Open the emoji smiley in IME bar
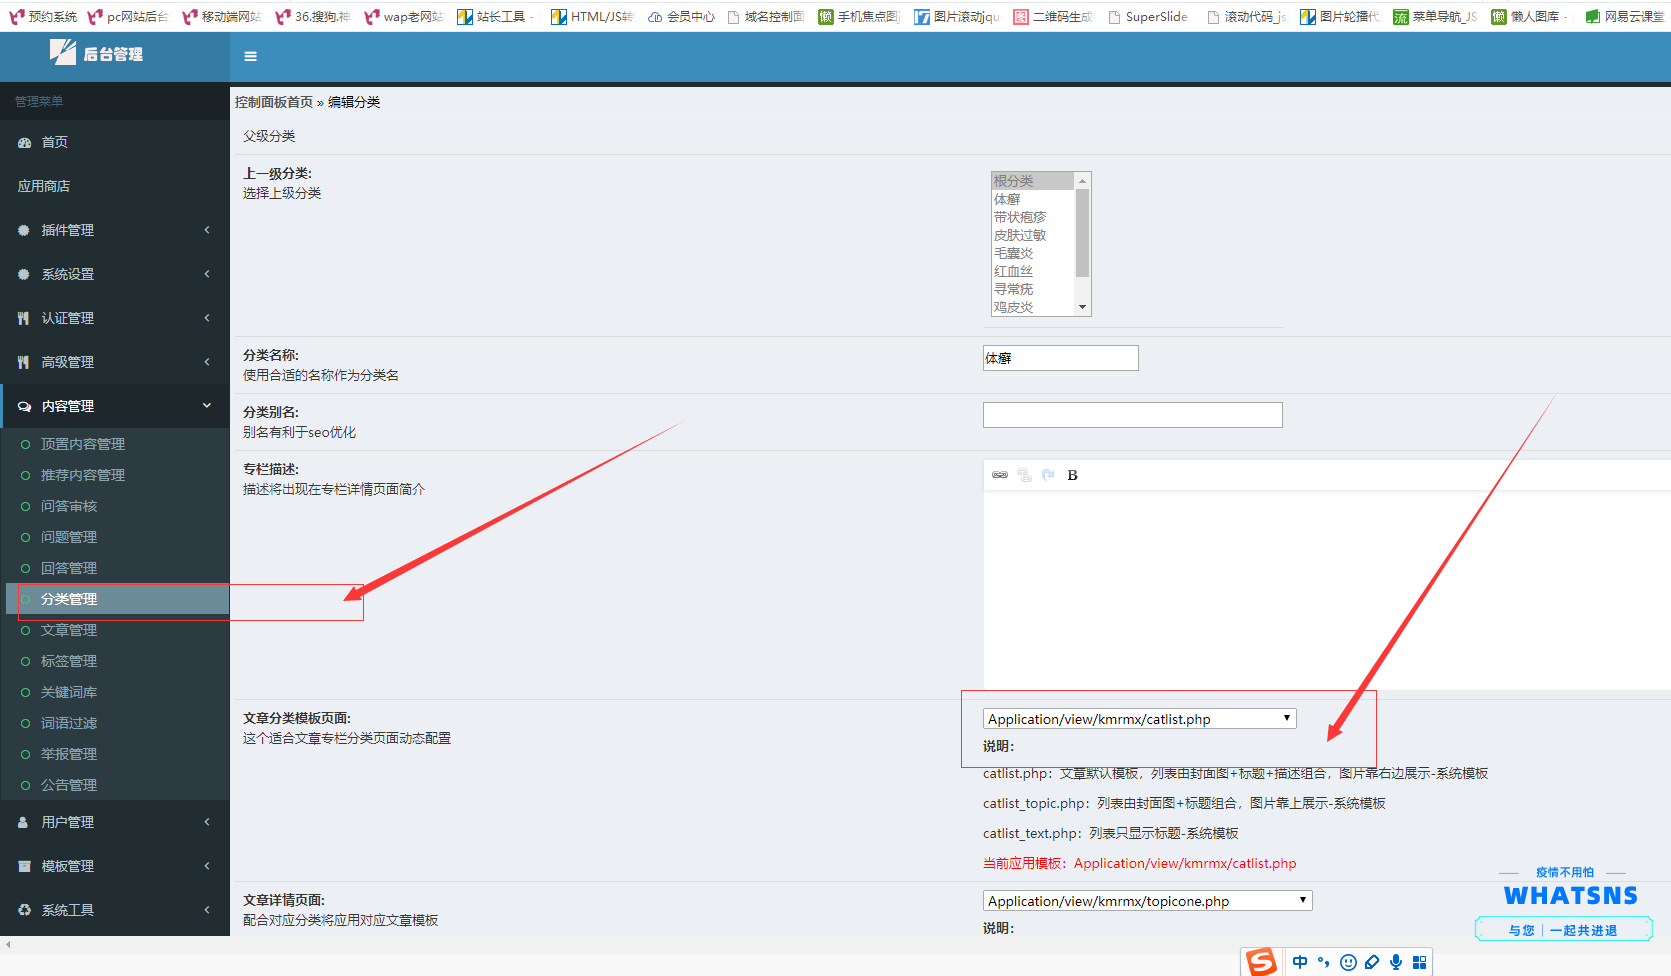This screenshot has width=1671, height=976. pos(1348,962)
